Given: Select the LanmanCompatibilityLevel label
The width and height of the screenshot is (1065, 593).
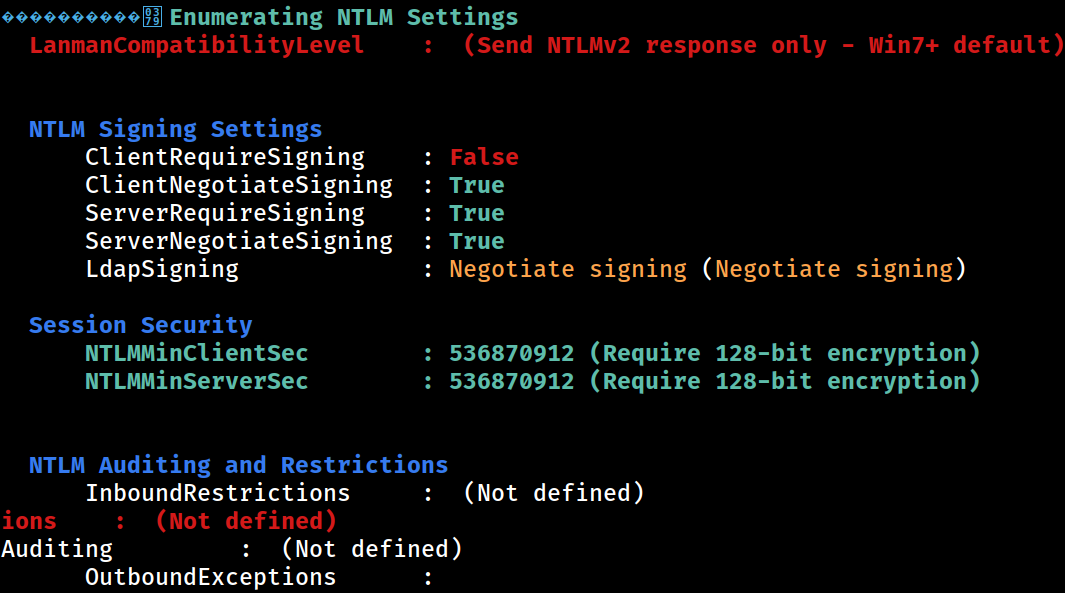Looking at the screenshot, I should [197, 46].
